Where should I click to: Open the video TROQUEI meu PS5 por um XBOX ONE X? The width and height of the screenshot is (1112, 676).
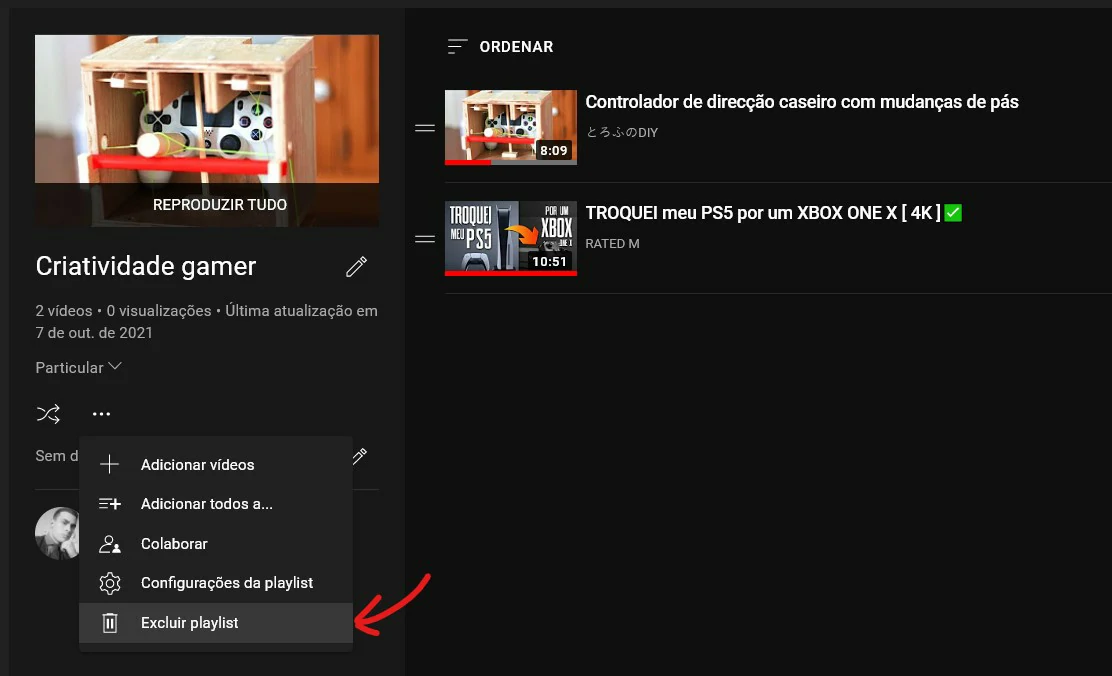pos(773,213)
